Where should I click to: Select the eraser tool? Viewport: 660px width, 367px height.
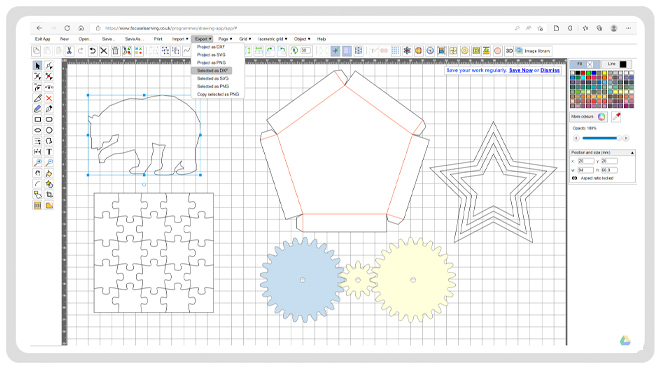tap(37, 109)
